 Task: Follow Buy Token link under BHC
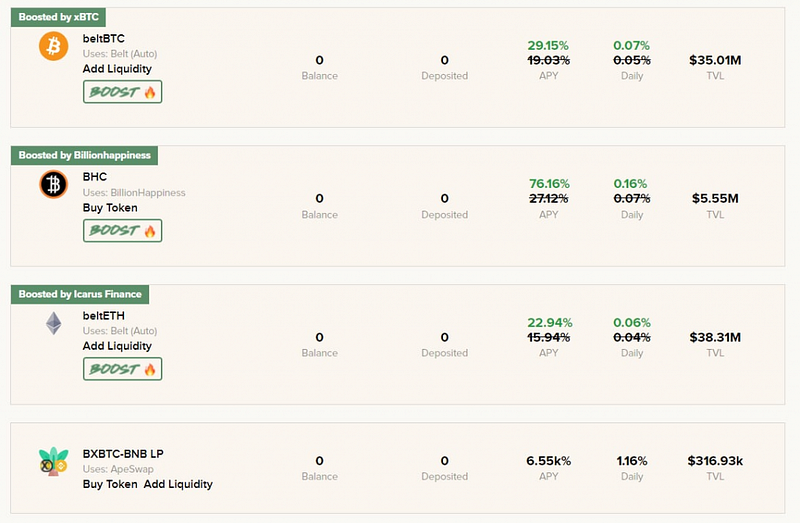(x=110, y=208)
